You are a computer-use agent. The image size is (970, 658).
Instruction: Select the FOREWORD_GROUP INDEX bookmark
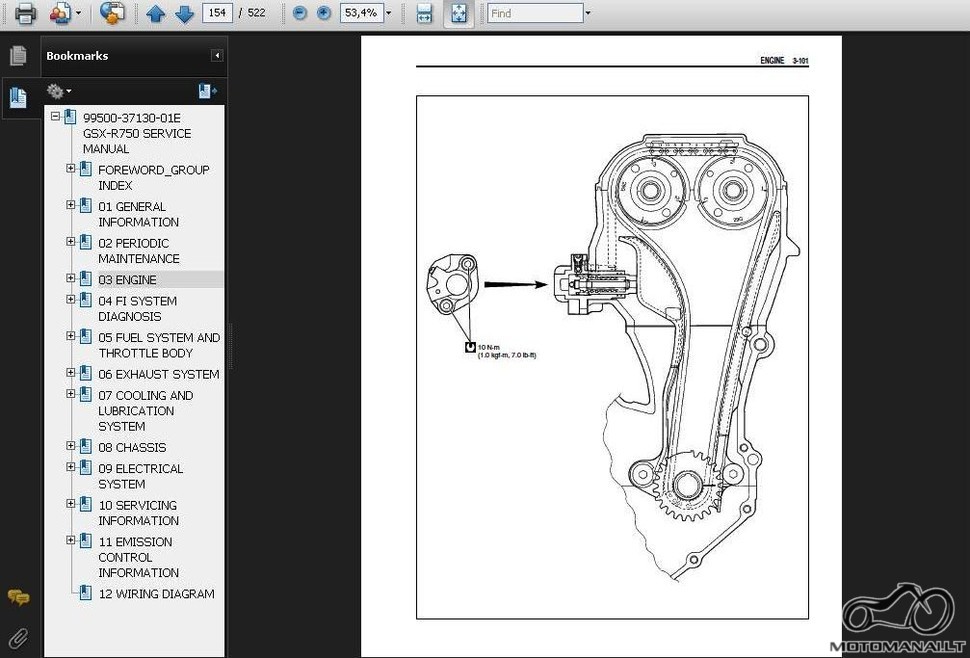[154, 177]
